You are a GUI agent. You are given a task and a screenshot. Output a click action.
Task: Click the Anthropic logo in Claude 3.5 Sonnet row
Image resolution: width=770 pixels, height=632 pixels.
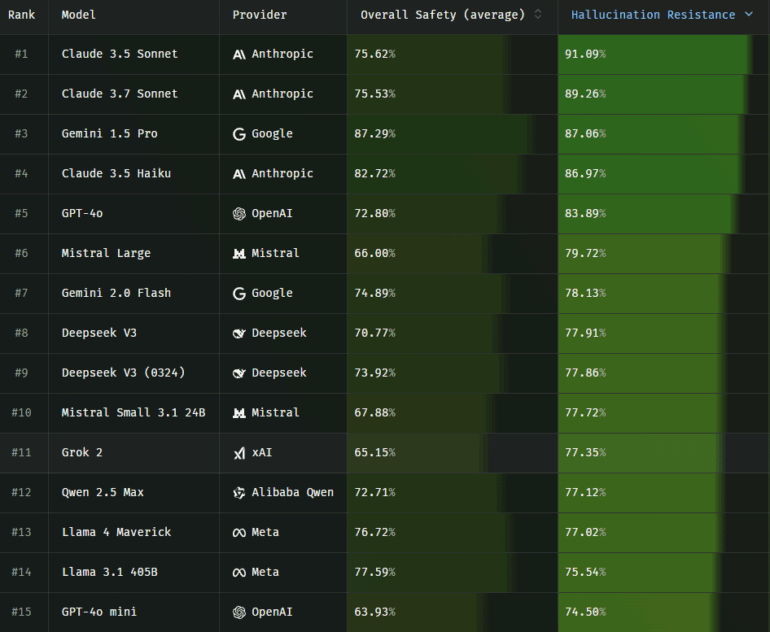point(239,54)
